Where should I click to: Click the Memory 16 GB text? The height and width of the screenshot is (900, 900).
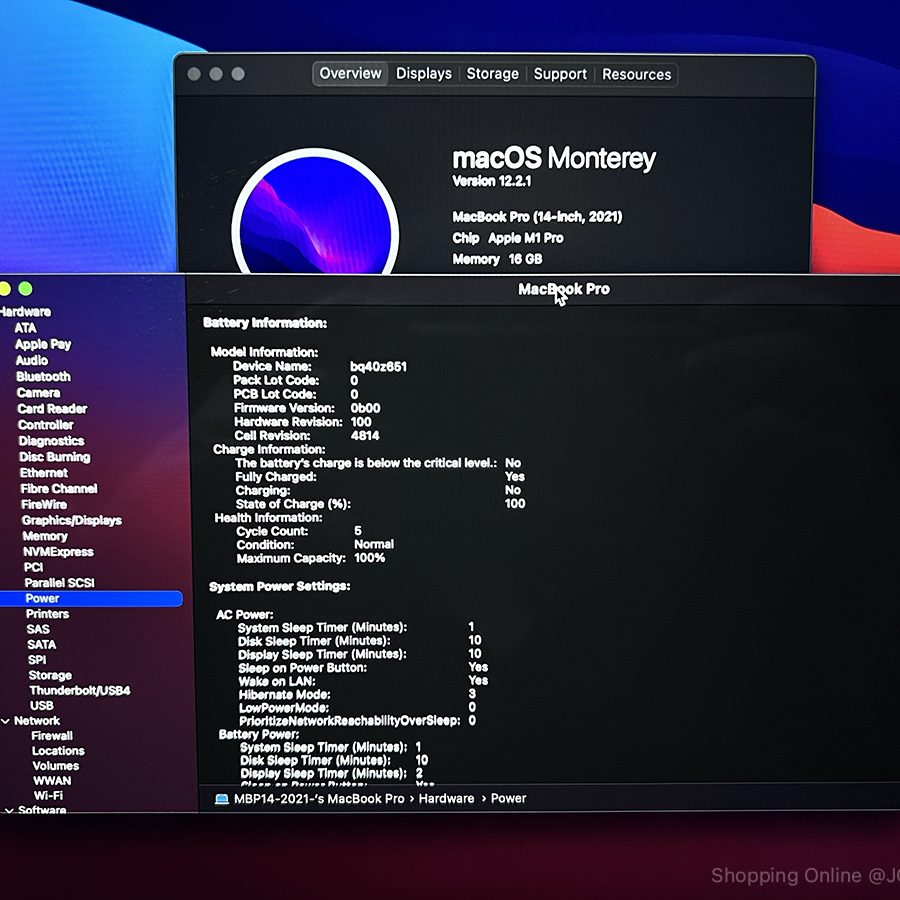click(x=498, y=259)
